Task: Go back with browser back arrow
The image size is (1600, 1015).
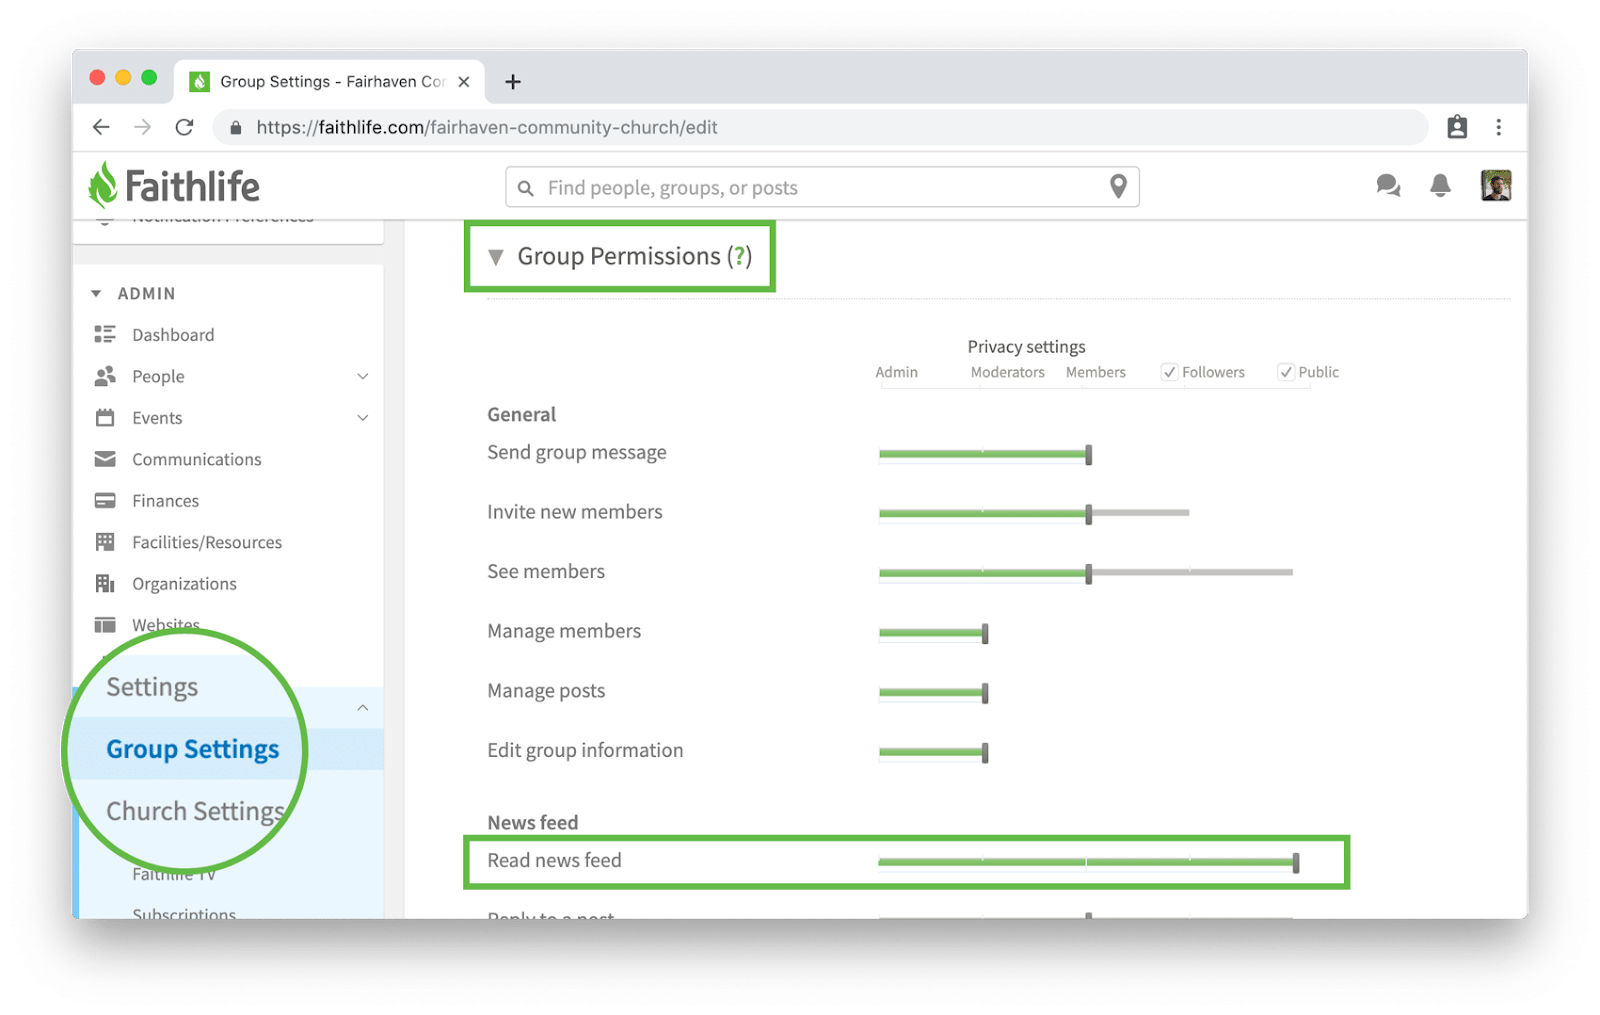Action: (101, 127)
